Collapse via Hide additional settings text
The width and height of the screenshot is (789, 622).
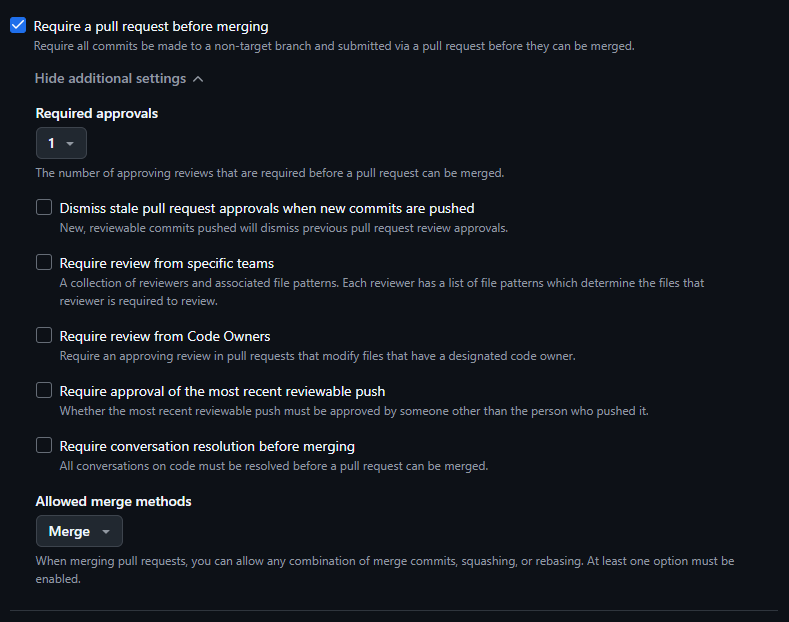[x=110, y=79]
